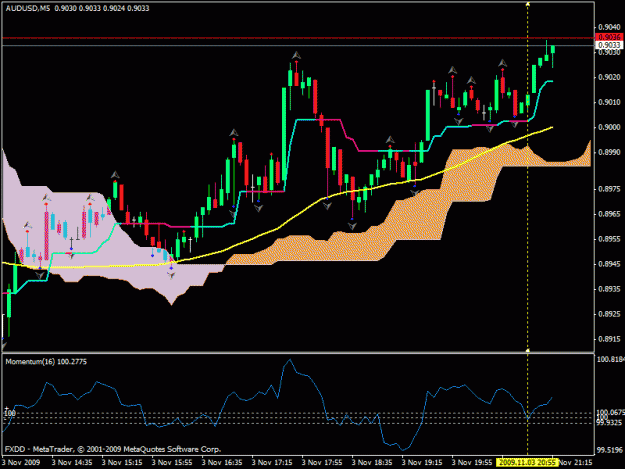Click the up fractal arrow above 15:15 candle

pos(115,175)
